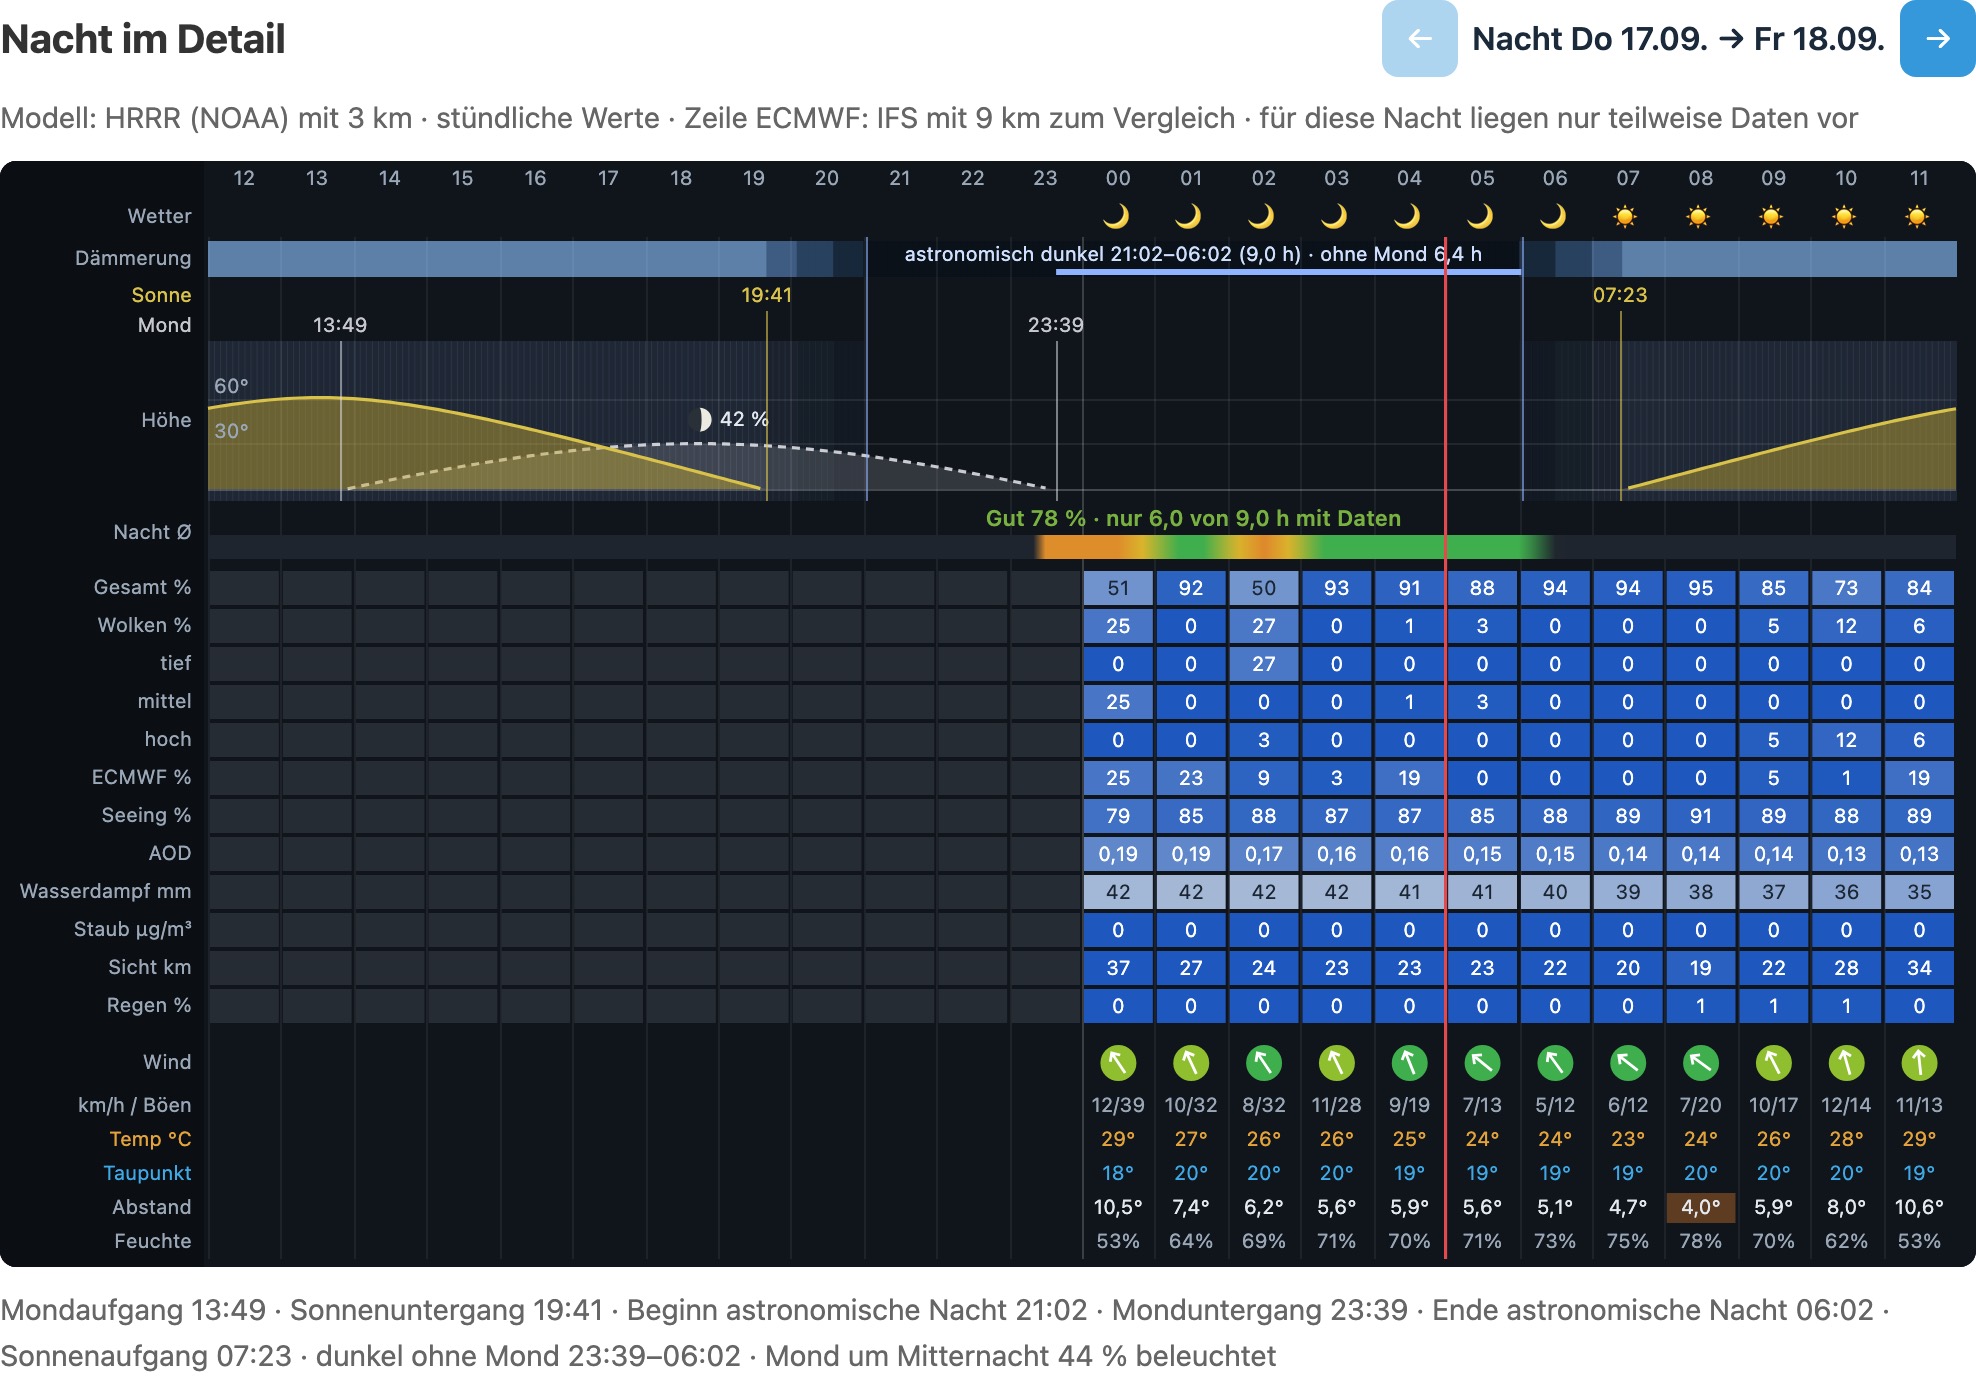Click the 'Nacht Do 17.09. → Fr 18.09.' label

point(1678,39)
